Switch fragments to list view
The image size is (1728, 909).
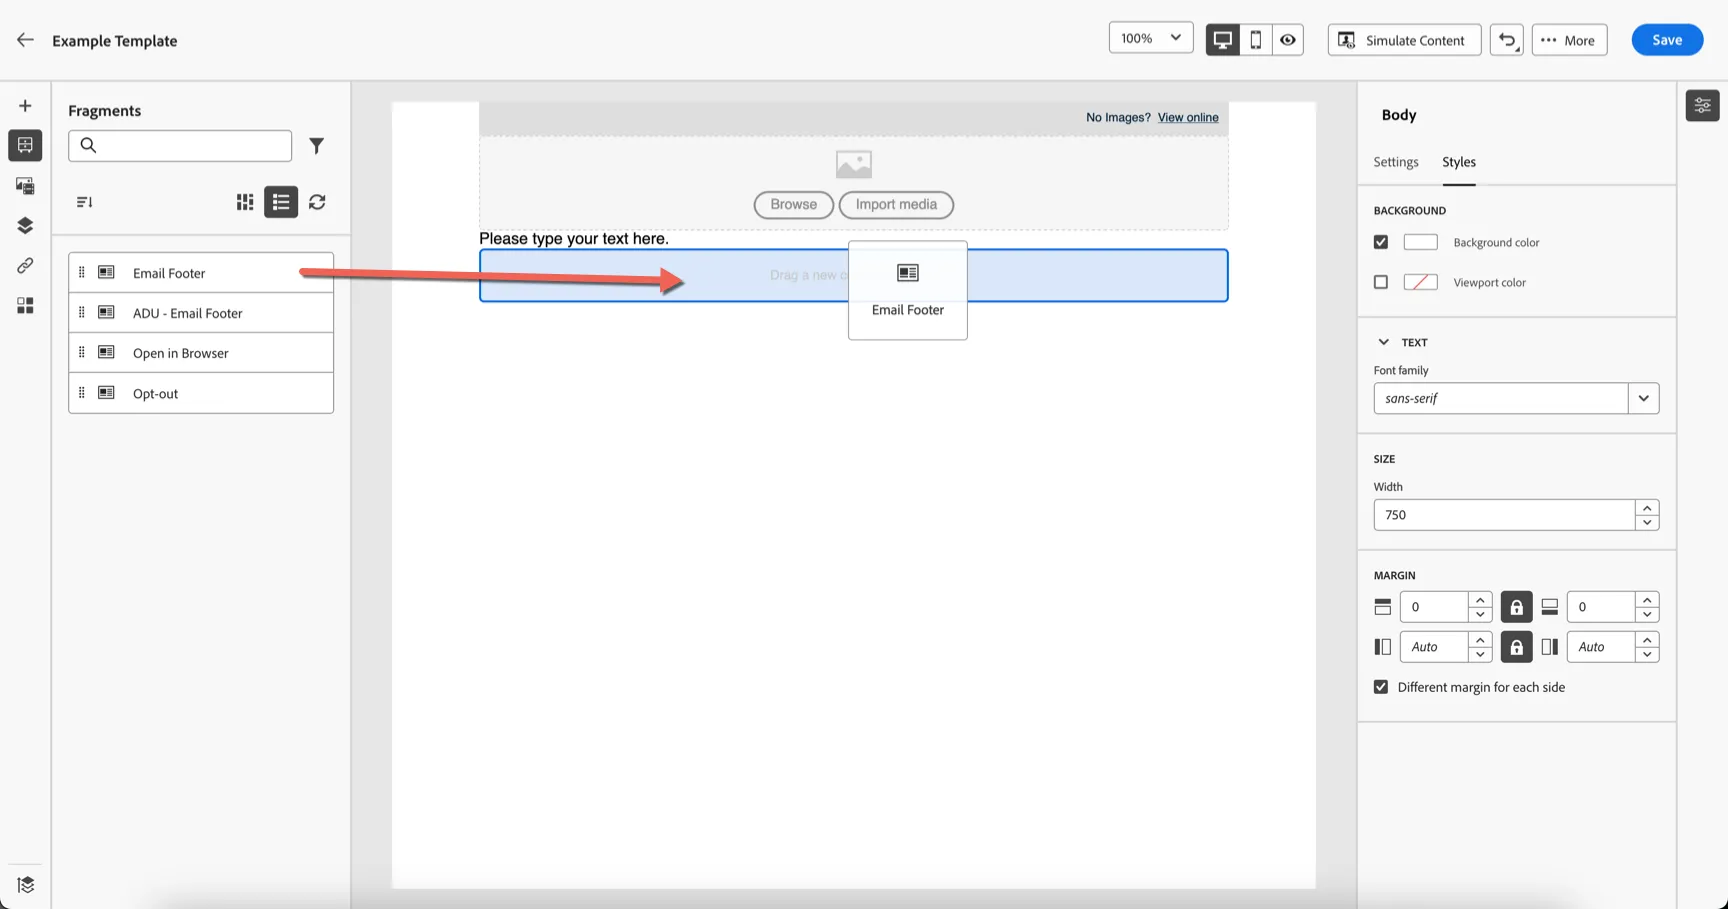[281, 202]
